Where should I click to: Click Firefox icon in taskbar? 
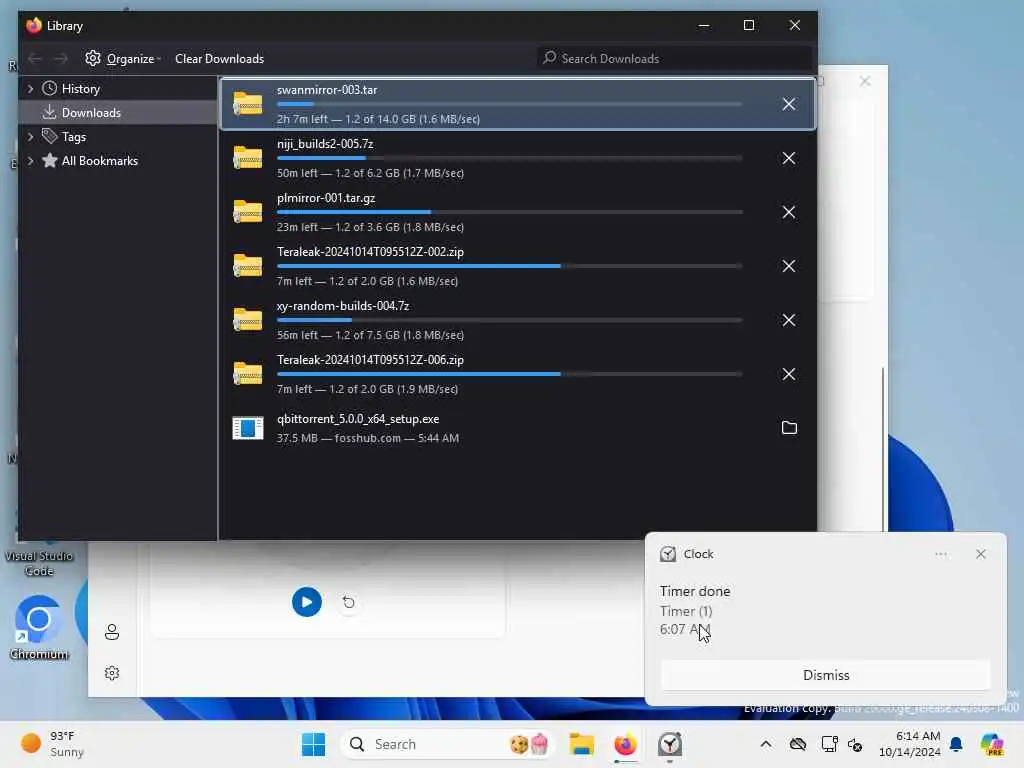[x=626, y=744]
